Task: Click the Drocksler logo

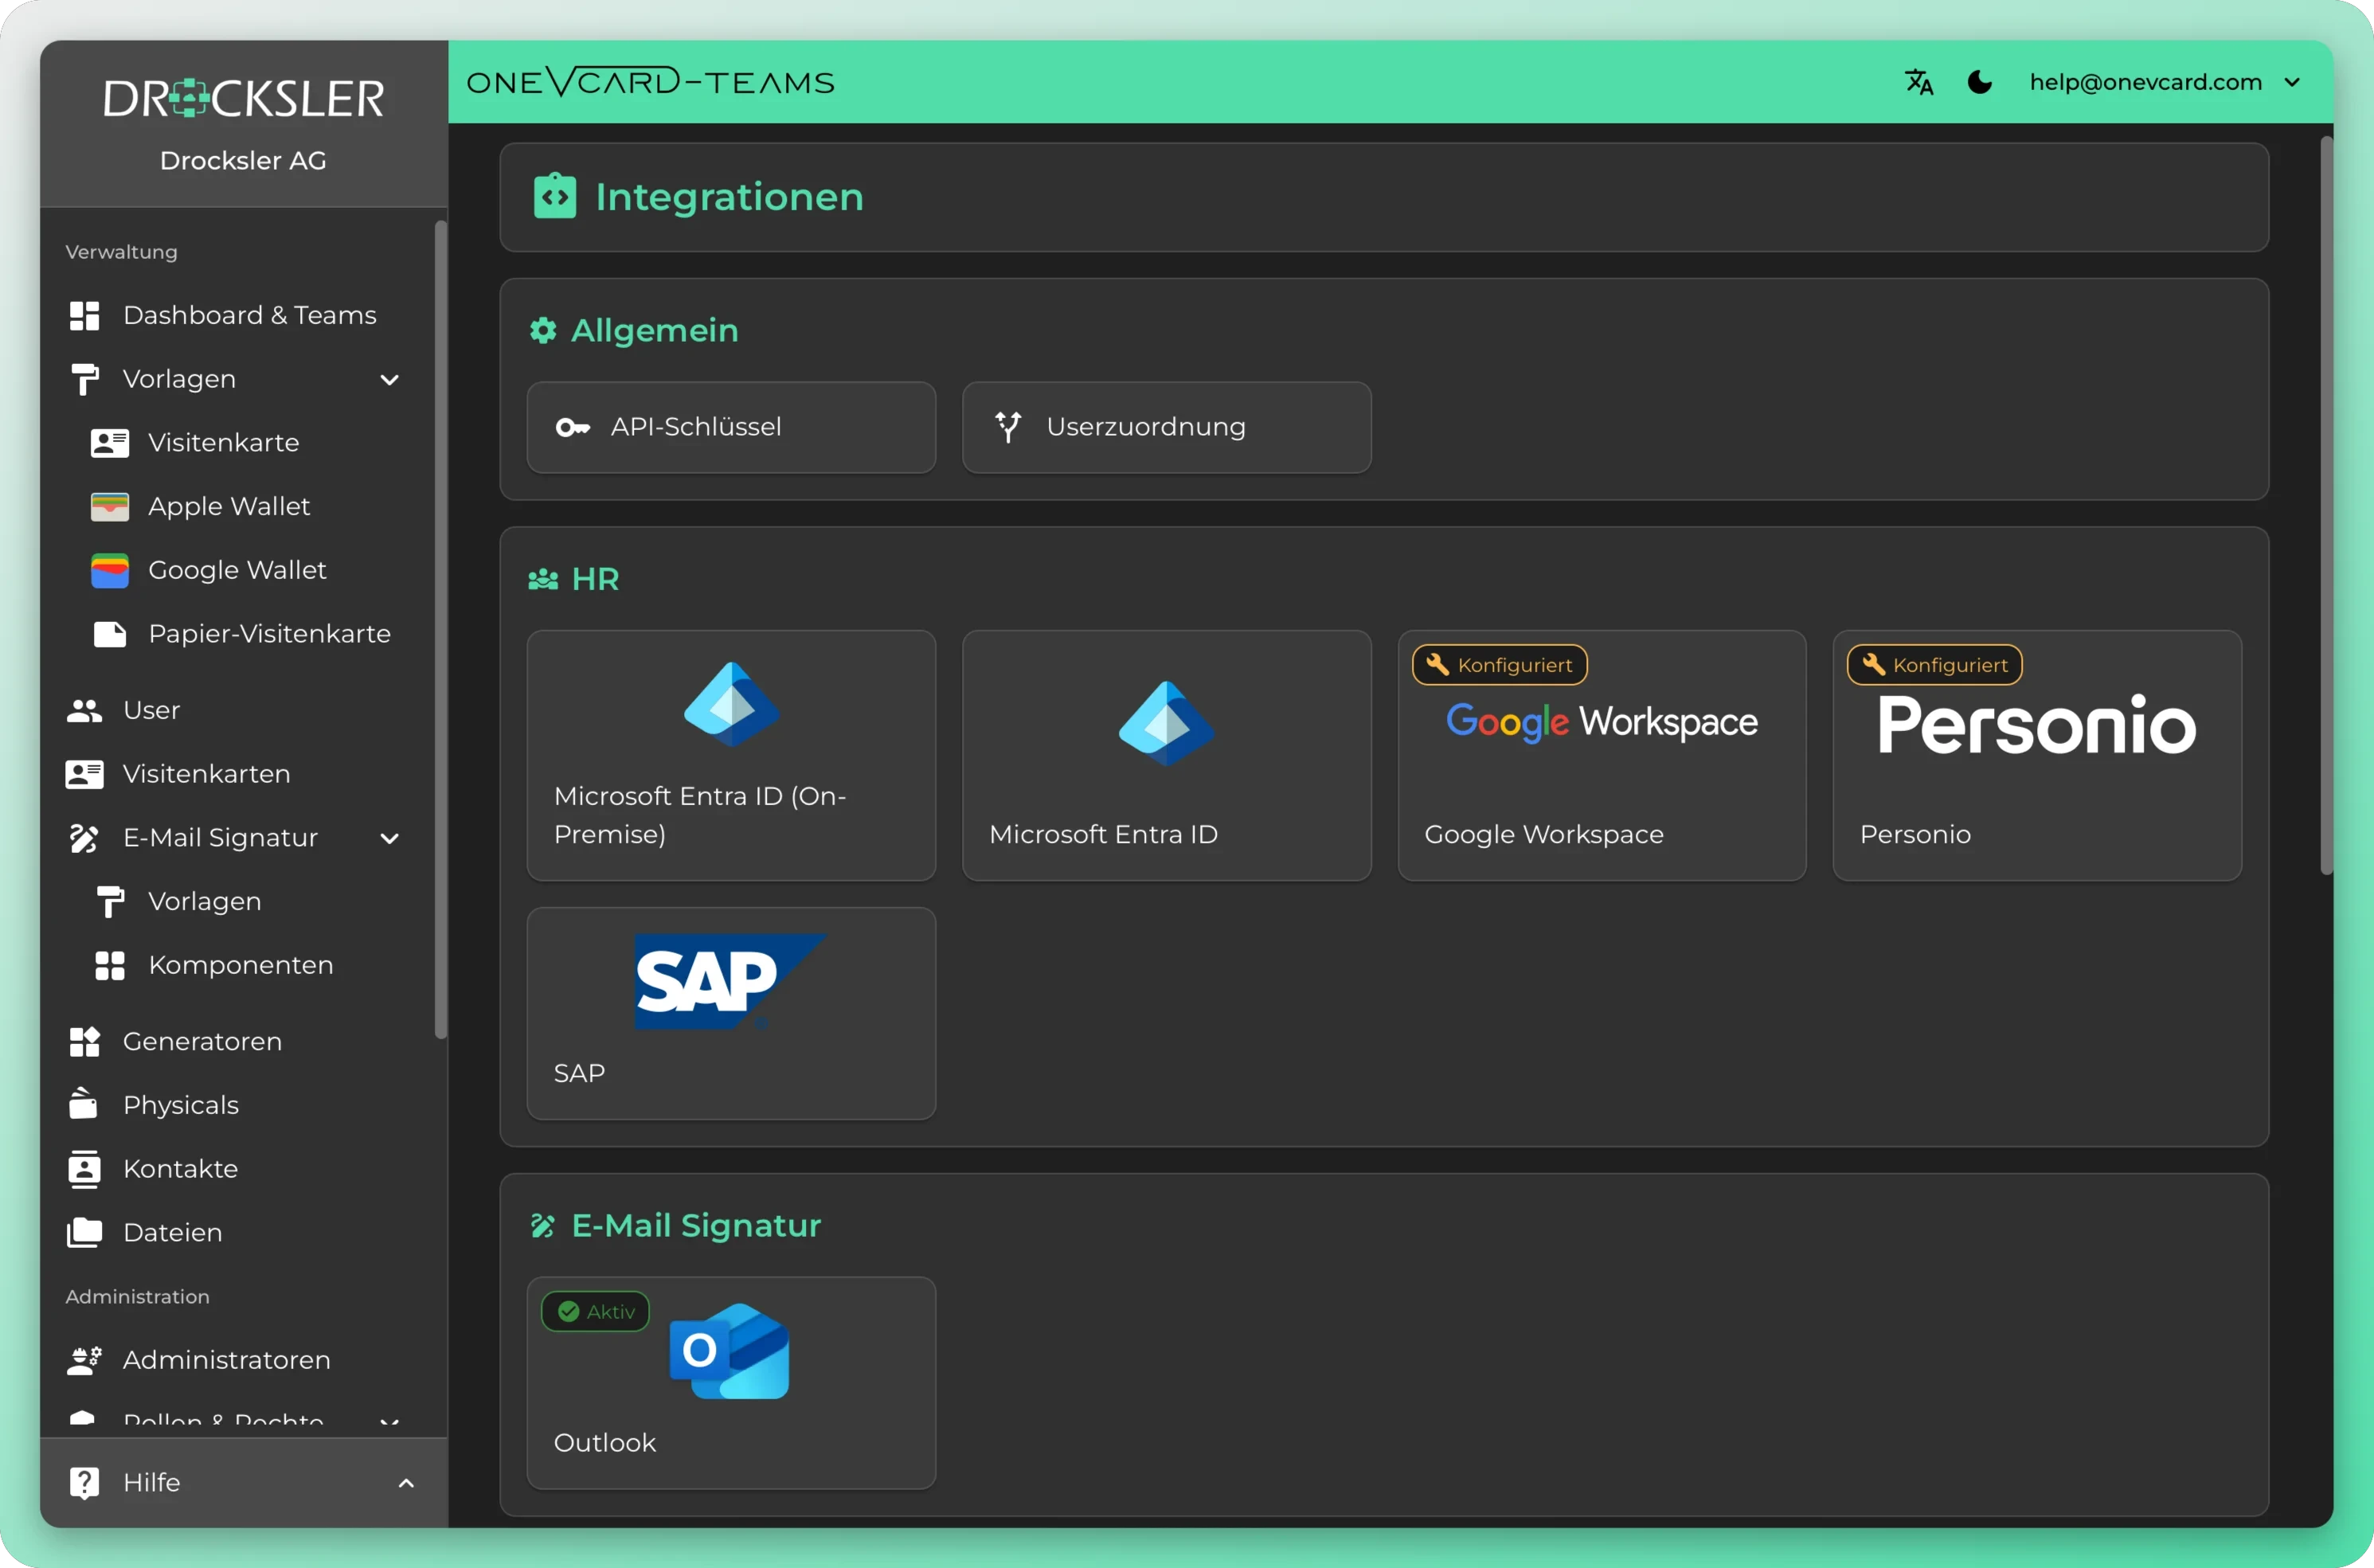Action: click(243, 98)
